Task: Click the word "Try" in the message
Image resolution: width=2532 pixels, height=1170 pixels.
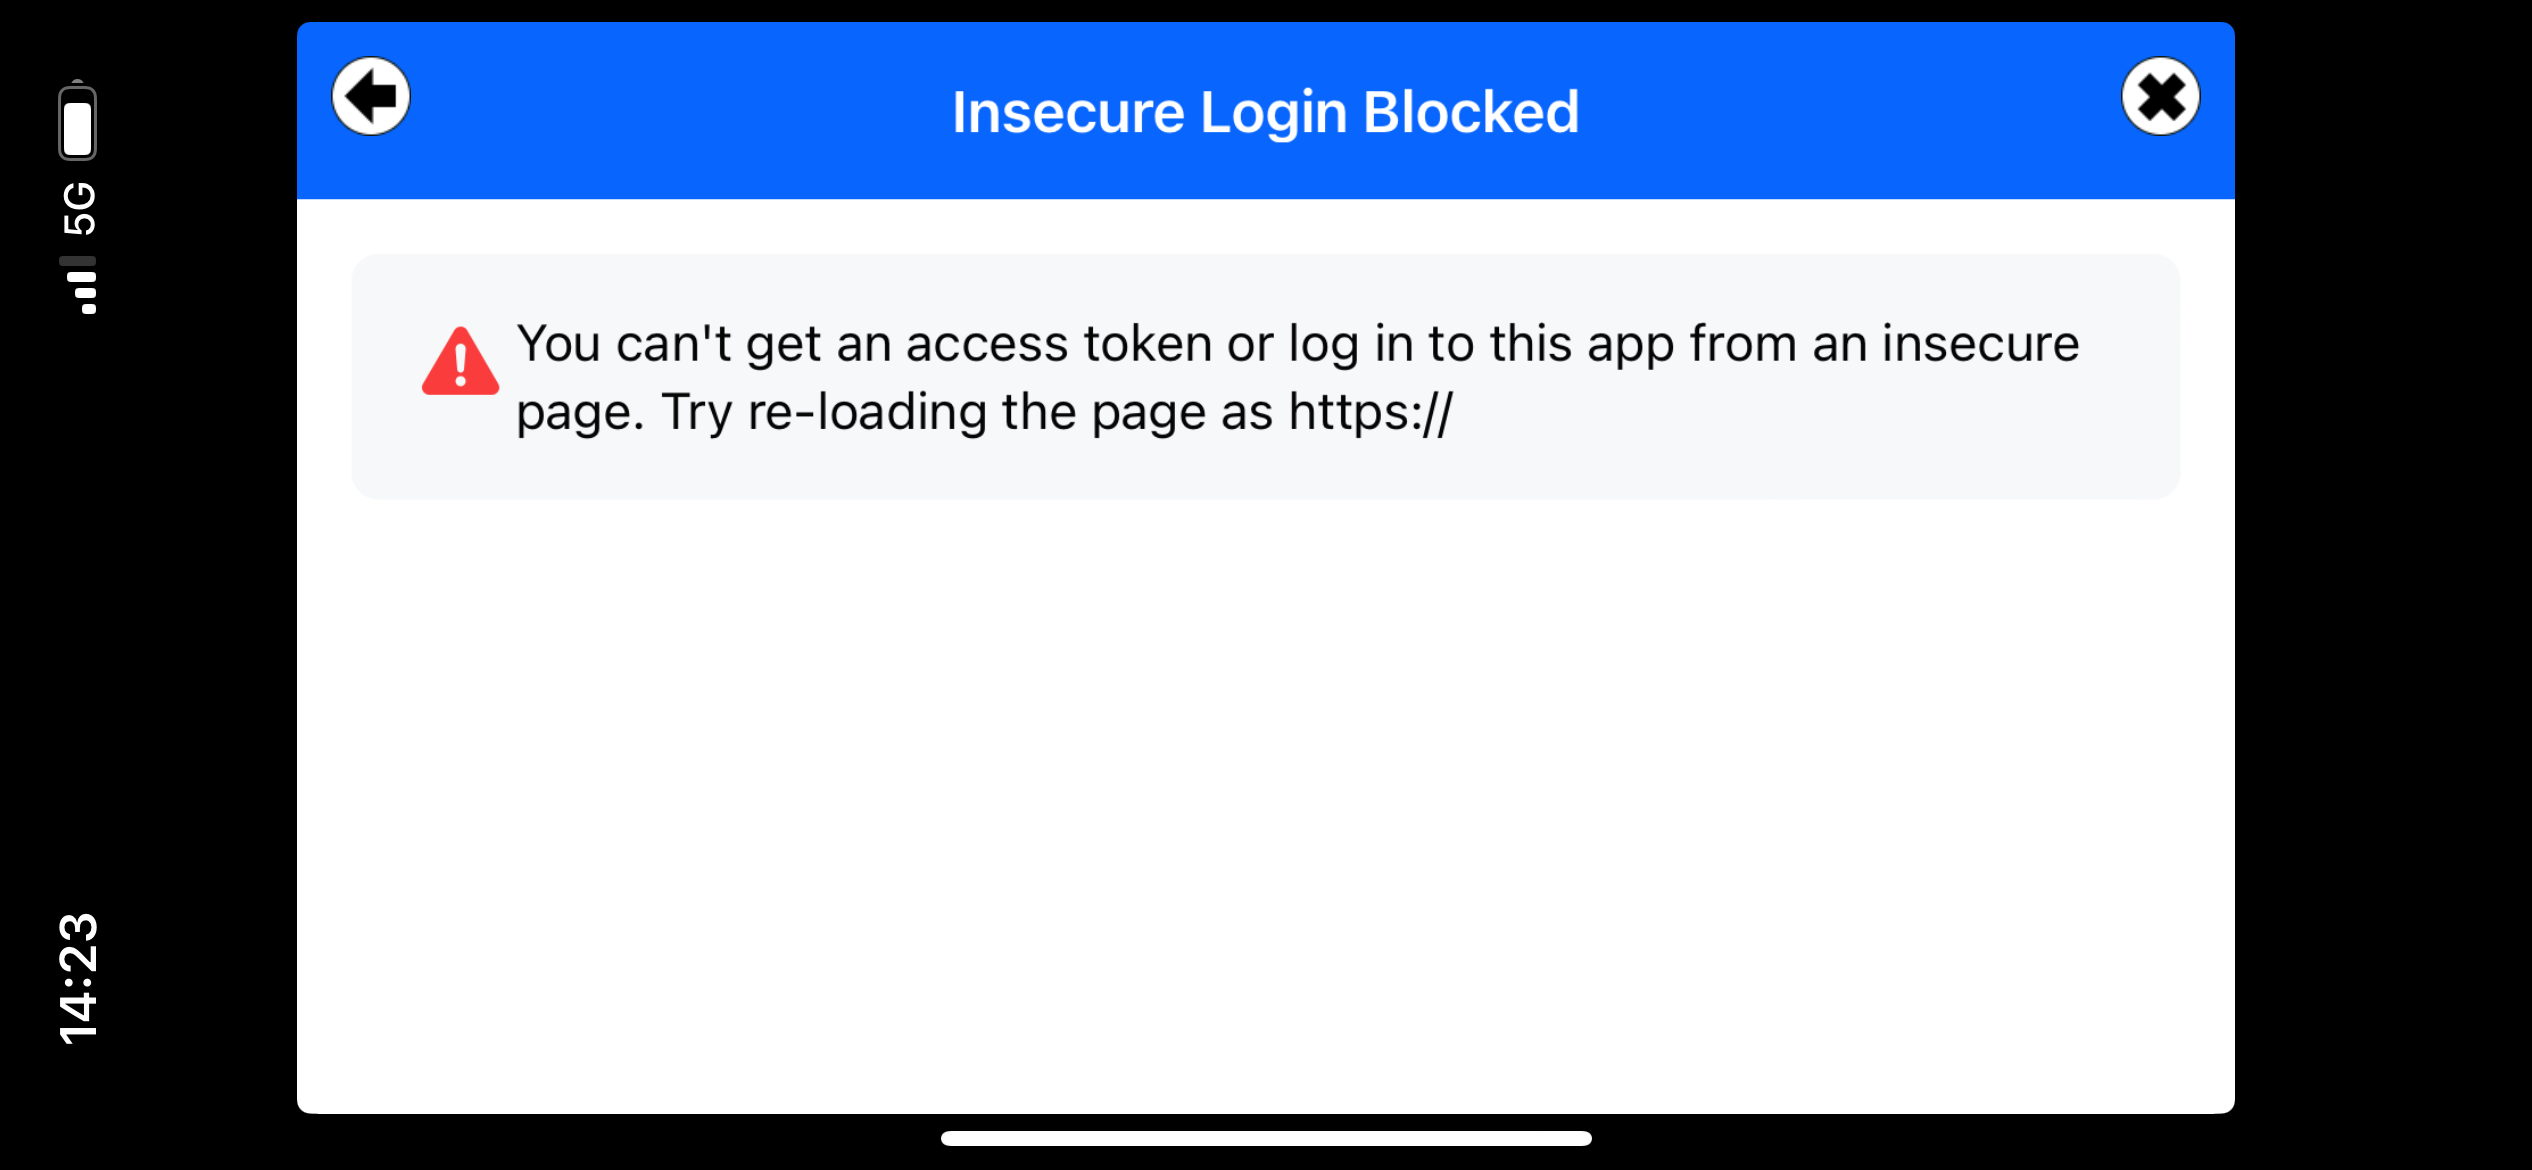Action: (697, 412)
